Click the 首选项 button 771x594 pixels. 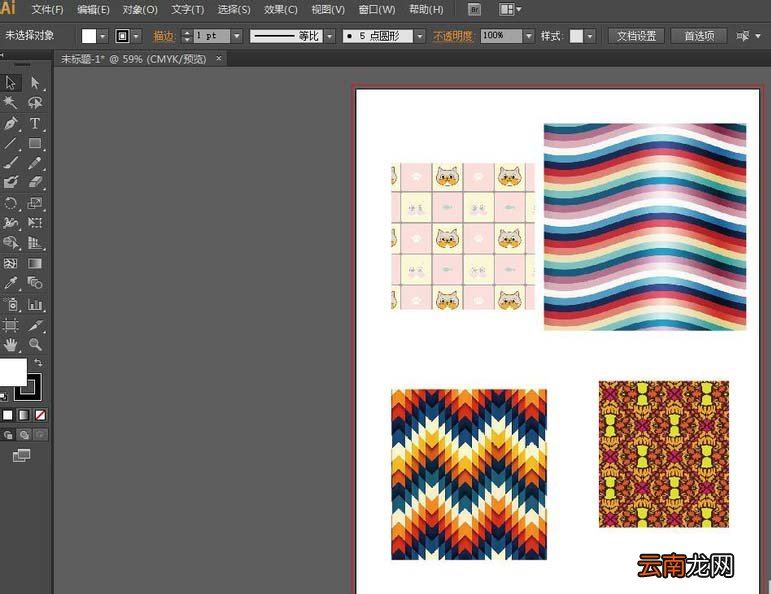pyautogui.click(x=699, y=36)
